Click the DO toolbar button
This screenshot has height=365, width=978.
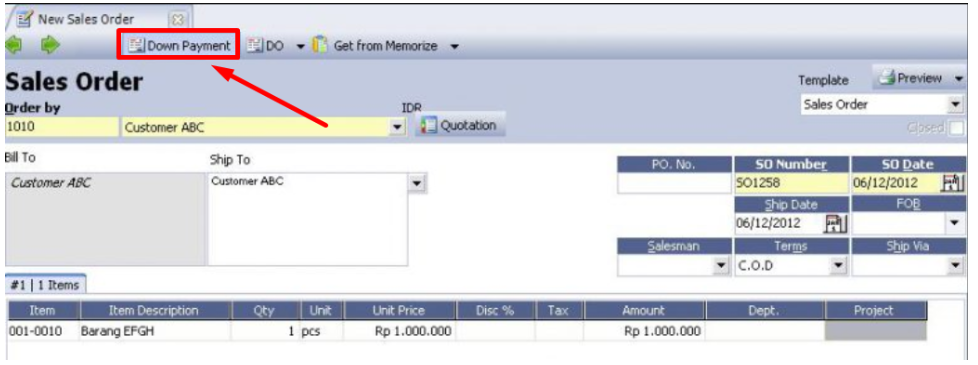(x=266, y=46)
